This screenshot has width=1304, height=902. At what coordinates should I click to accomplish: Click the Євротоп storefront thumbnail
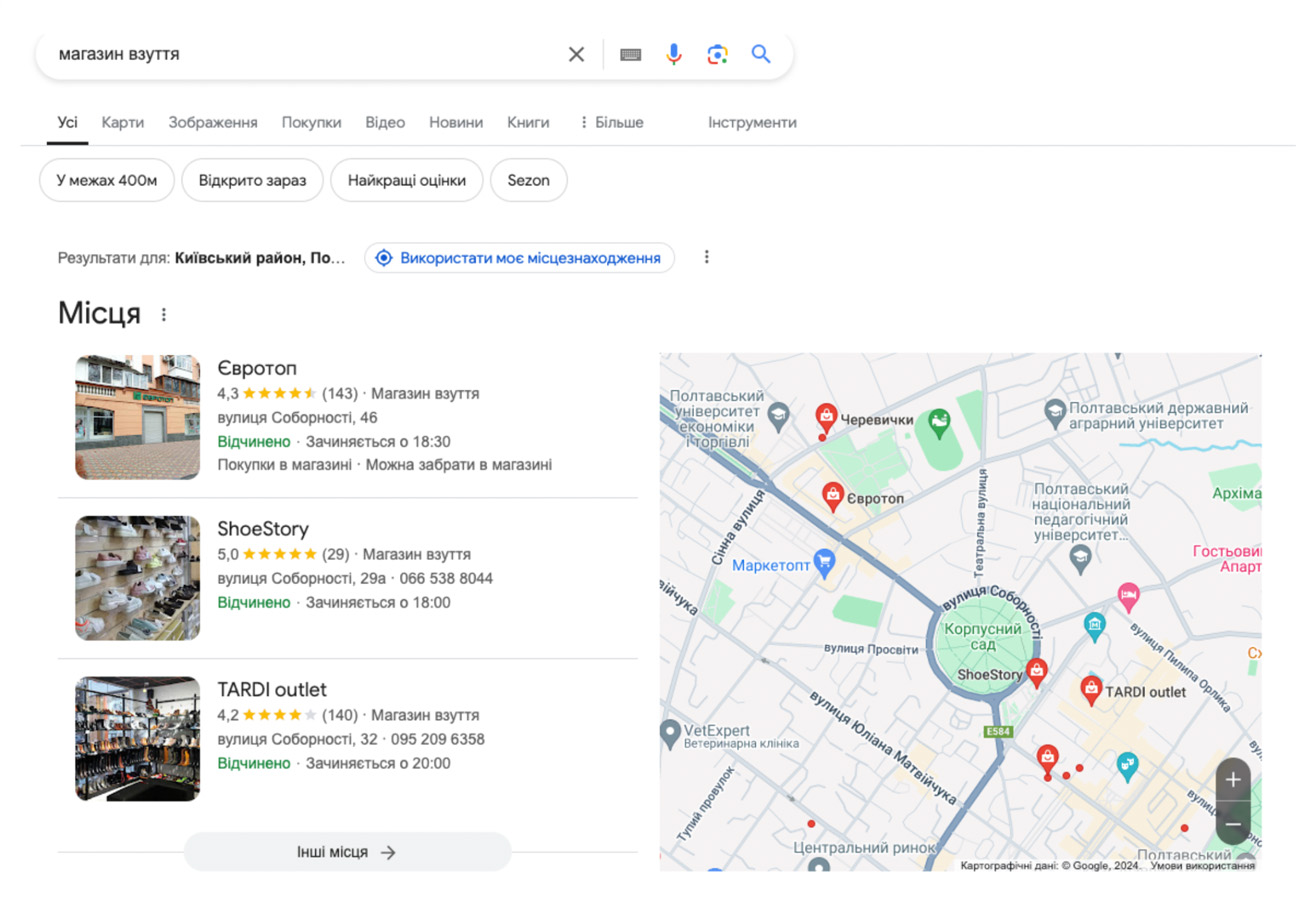point(138,417)
